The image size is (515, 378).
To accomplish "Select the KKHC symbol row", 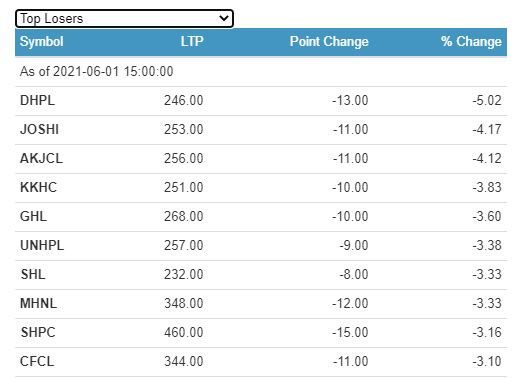I will 261,187.
